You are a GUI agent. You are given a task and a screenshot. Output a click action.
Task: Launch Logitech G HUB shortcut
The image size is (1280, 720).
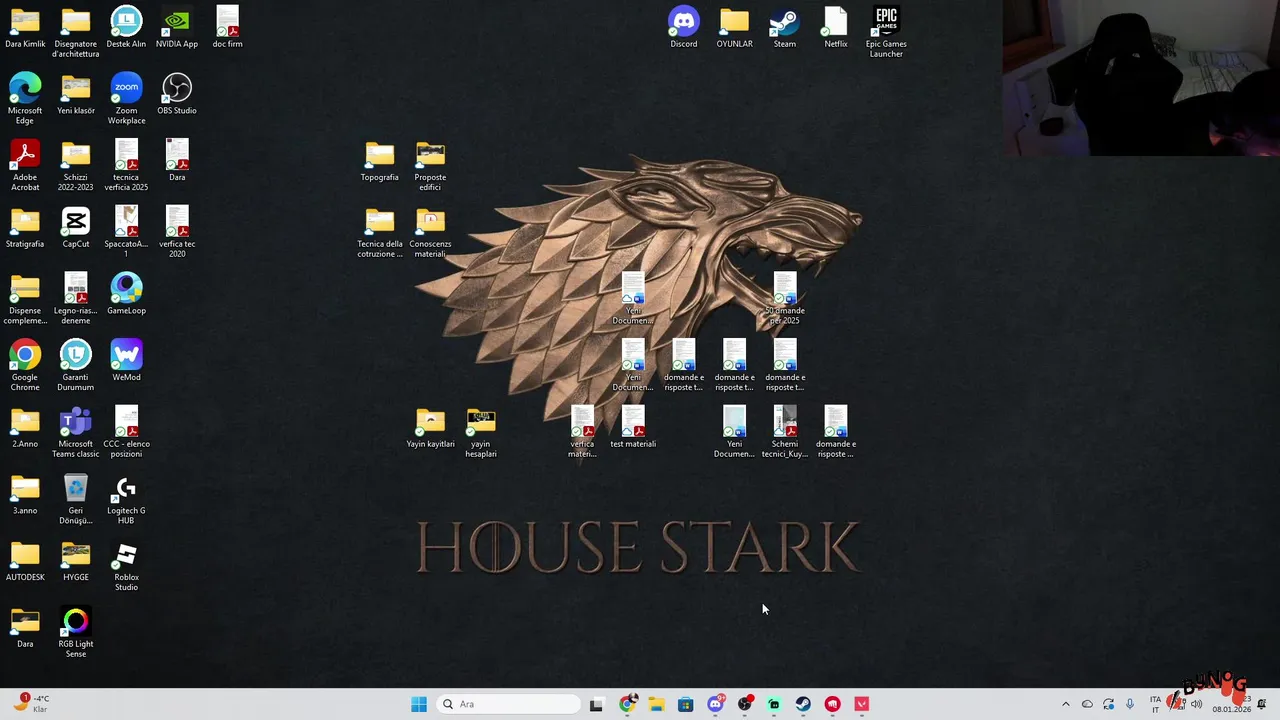click(126, 500)
